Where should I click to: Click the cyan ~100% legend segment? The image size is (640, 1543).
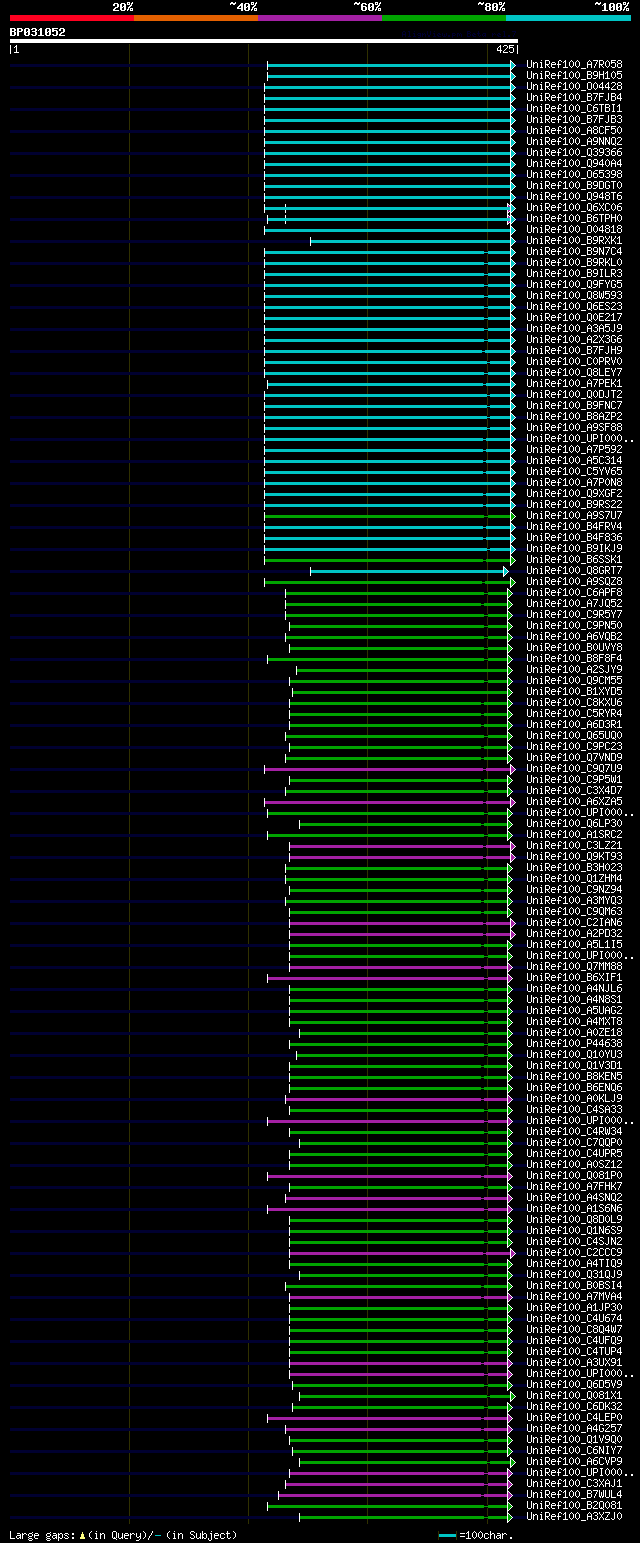pyautogui.click(x=567, y=18)
